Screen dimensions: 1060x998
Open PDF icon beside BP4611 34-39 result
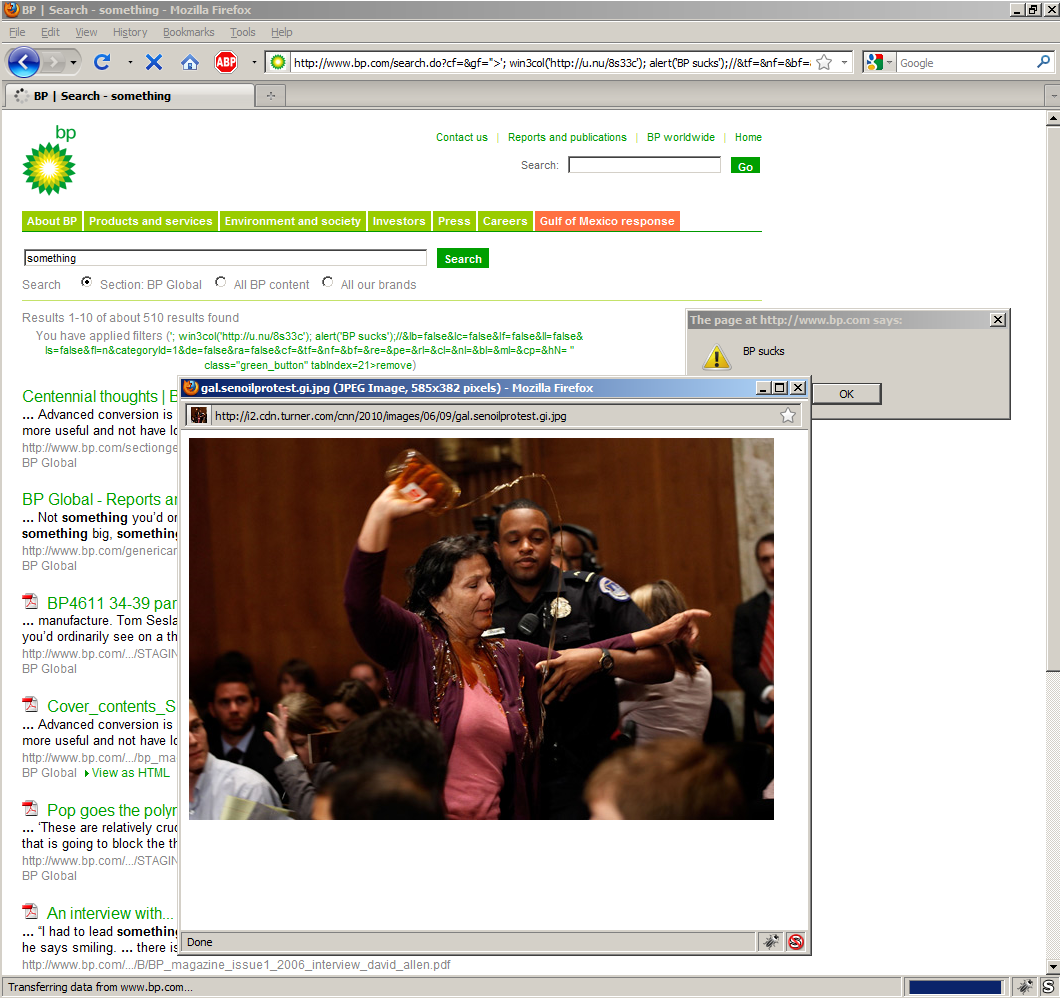coord(30,601)
